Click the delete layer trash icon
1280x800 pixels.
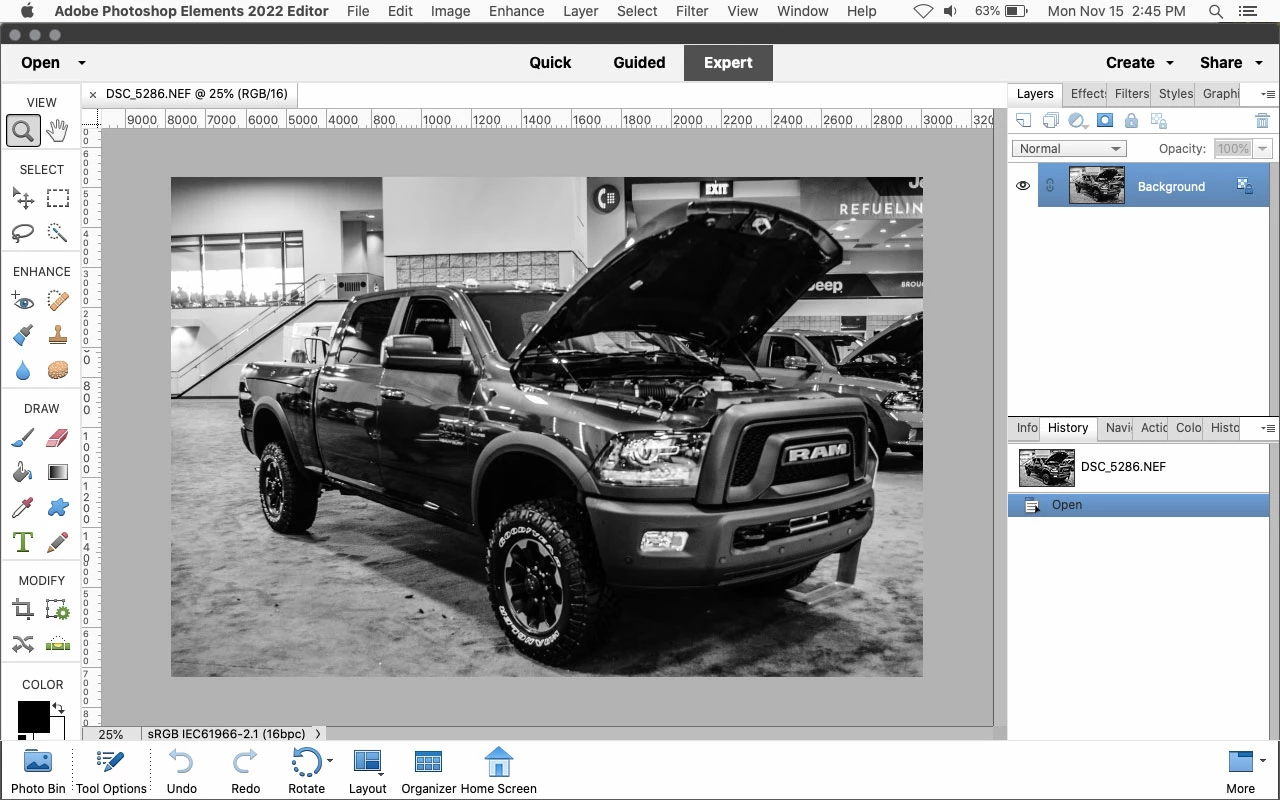(1262, 121)
